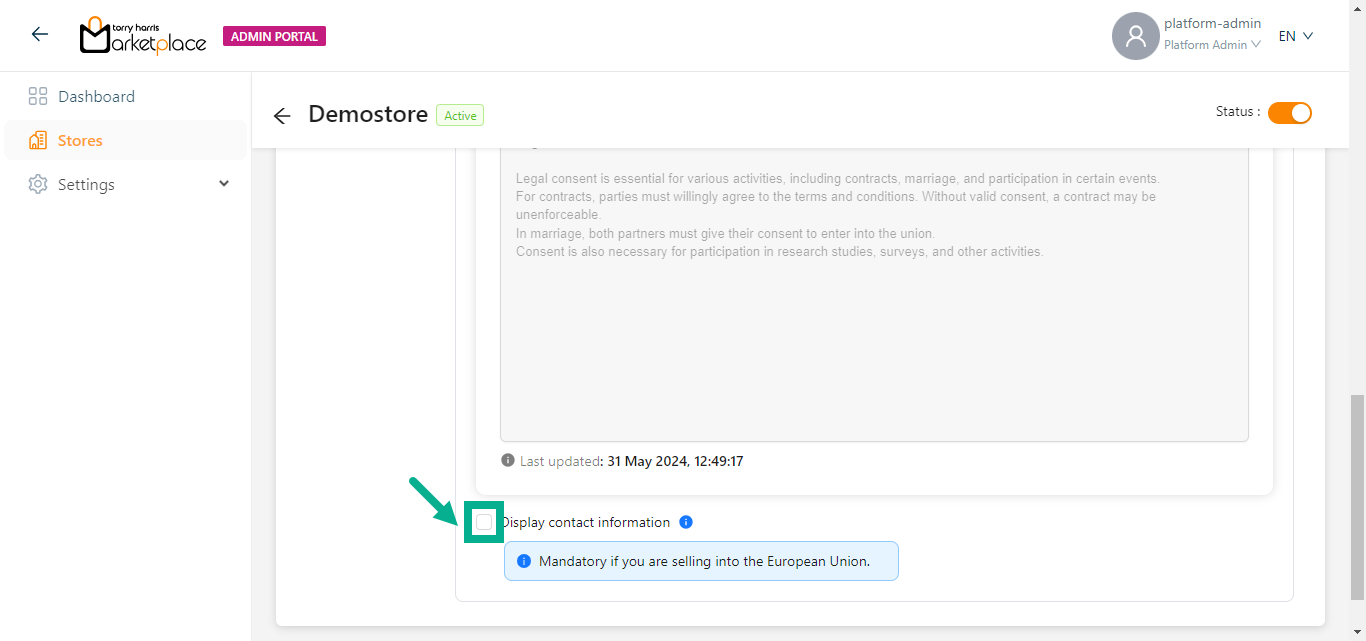
Task: Open Dashboard from the sidebar
Action: pyautogui.click(x=96, y=97)
